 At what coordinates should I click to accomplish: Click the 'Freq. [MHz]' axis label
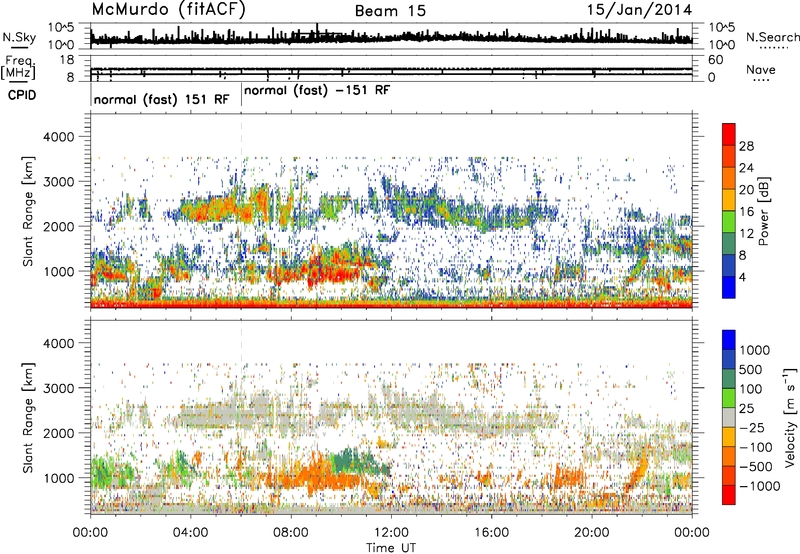[18, 68]
